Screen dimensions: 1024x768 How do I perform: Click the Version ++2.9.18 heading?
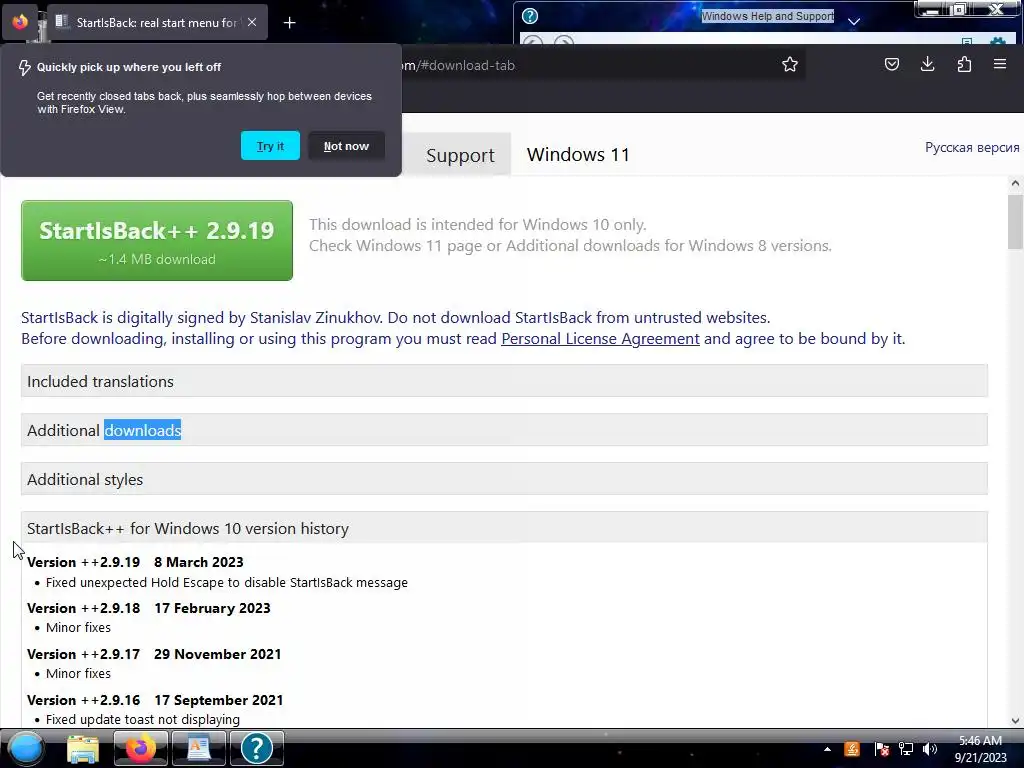149,608
